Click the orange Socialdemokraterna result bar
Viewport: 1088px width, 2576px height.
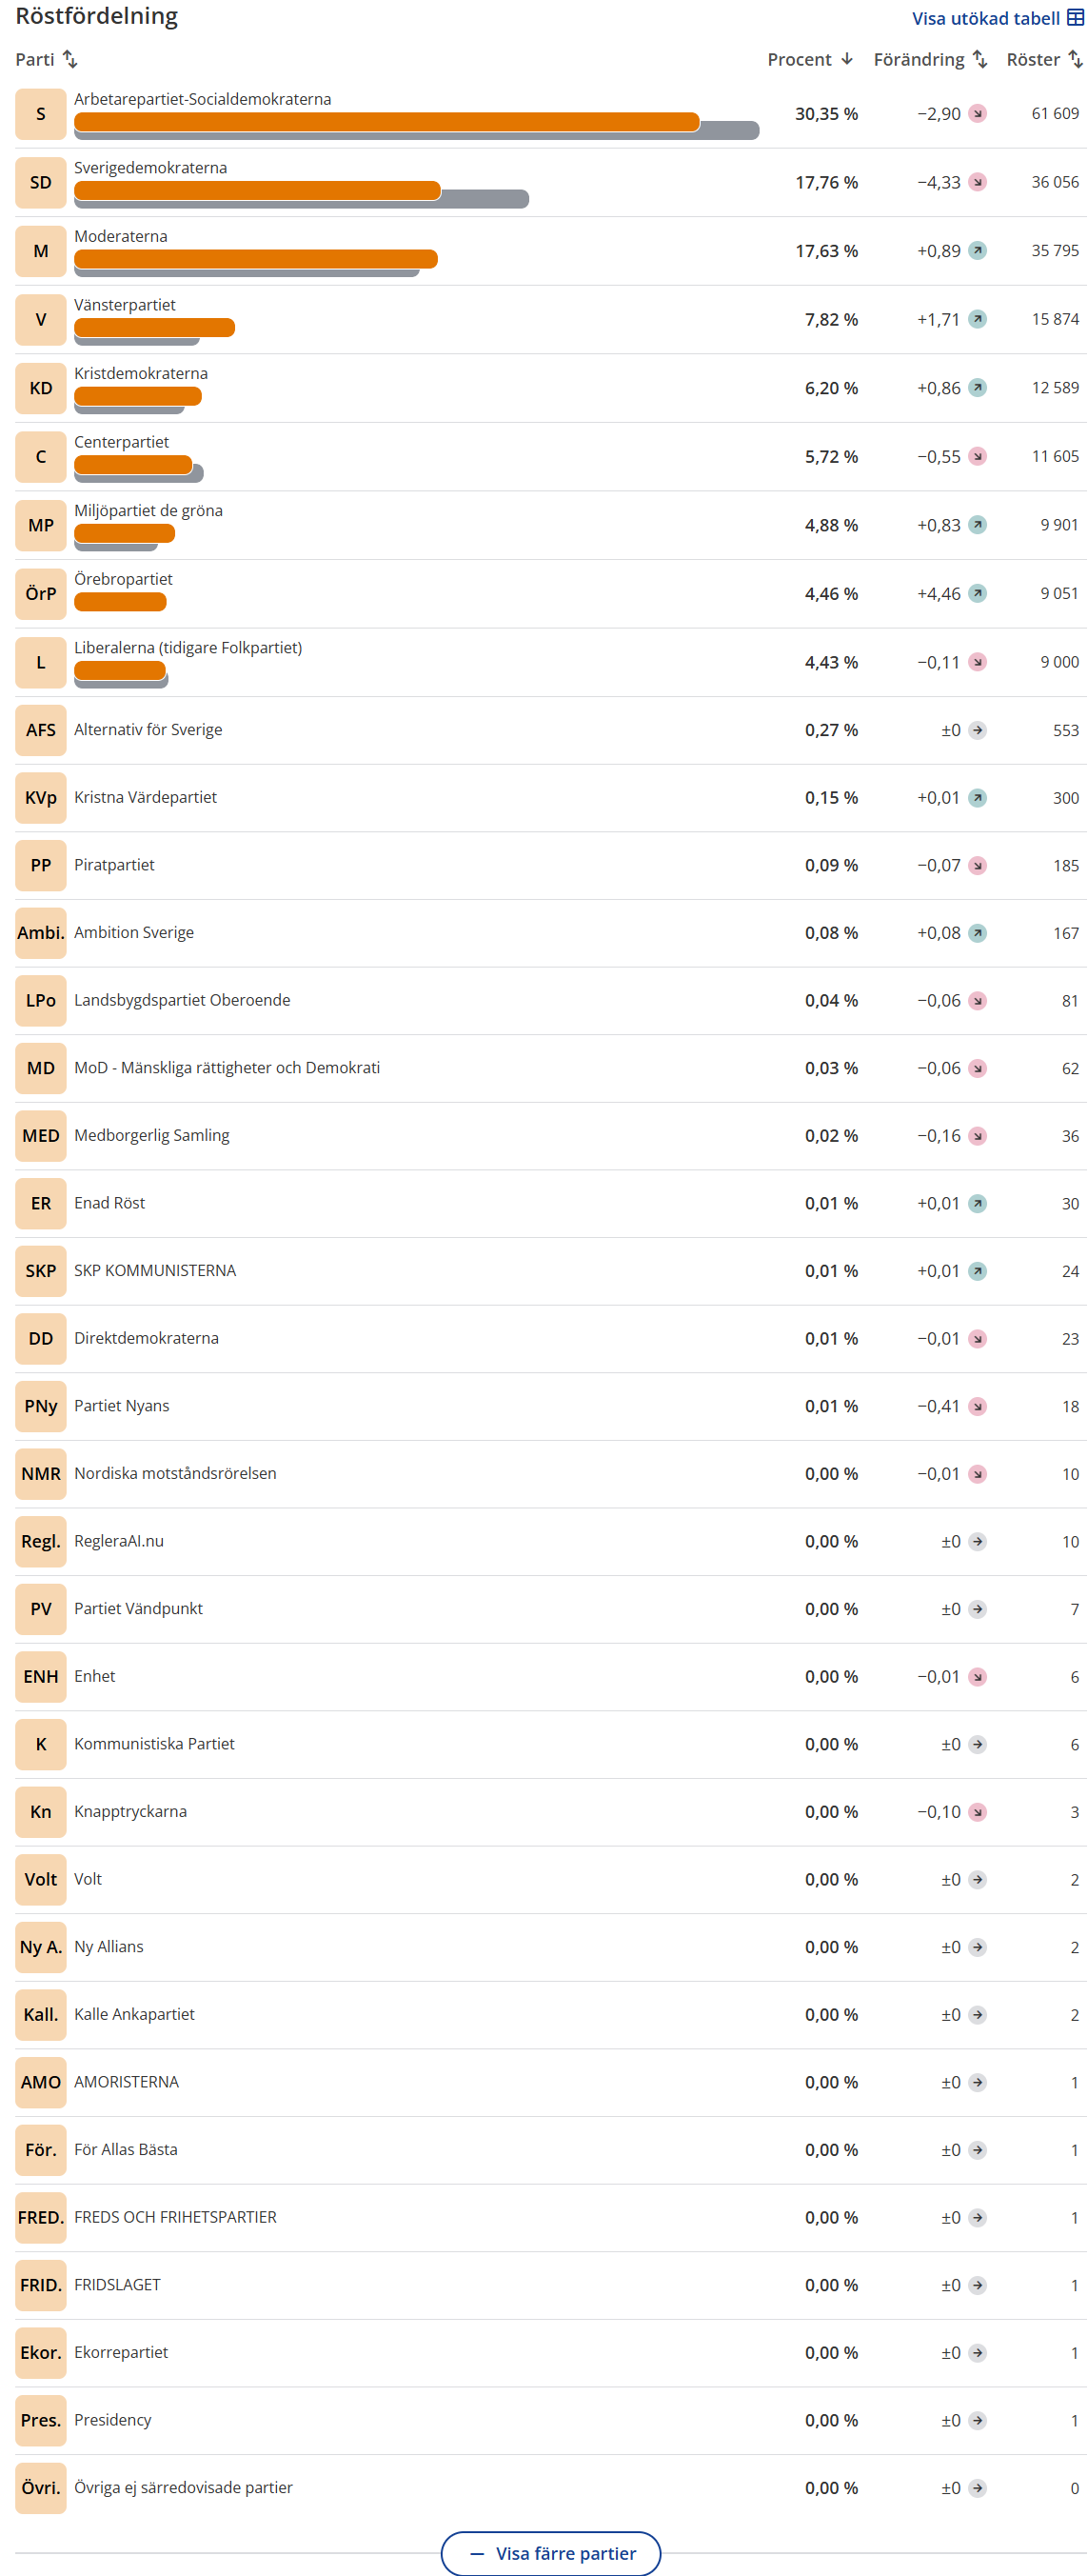386,122
